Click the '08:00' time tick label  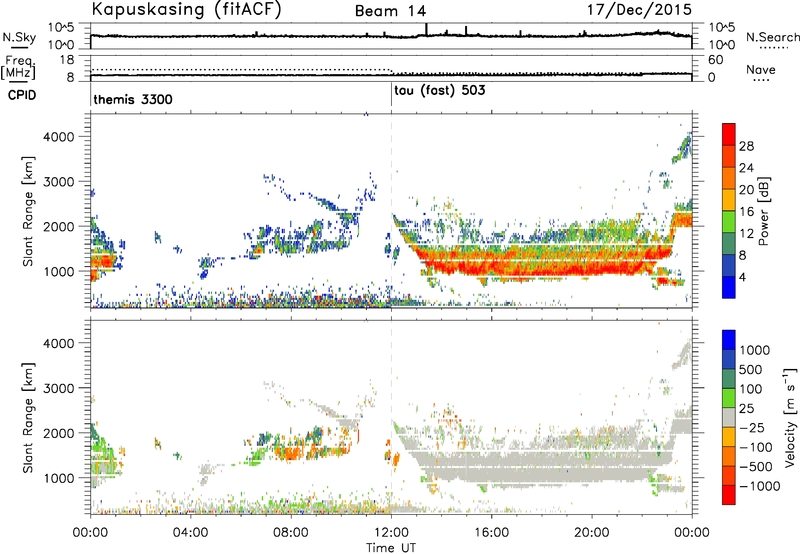tap(291, 533)
